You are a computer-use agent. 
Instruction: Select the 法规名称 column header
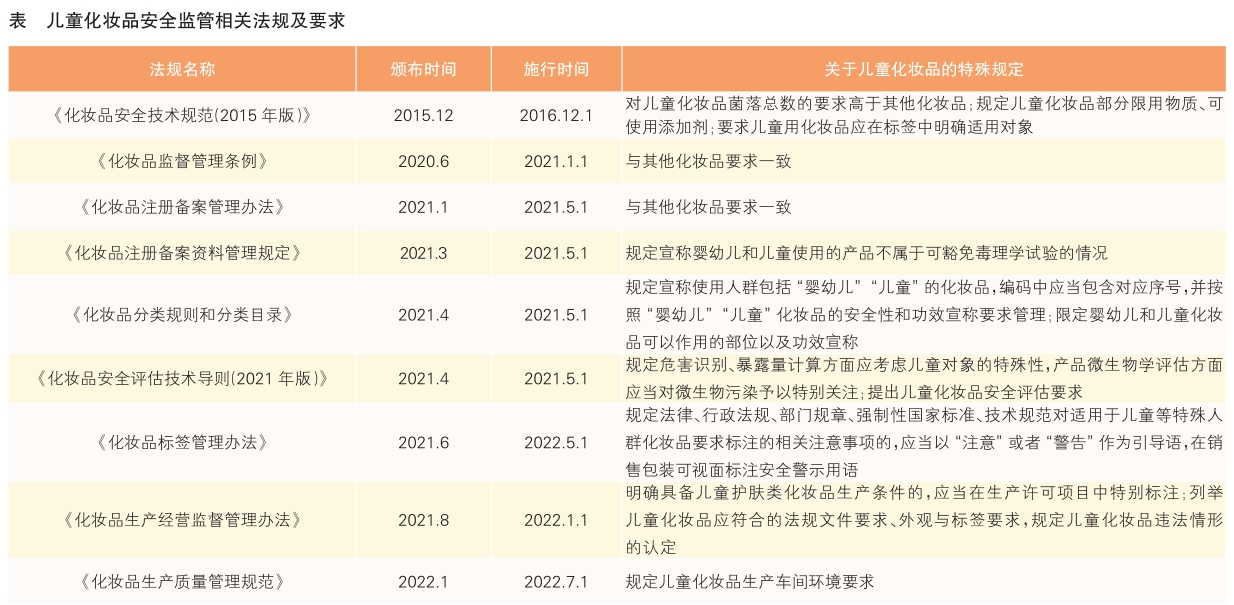[182, 69]
